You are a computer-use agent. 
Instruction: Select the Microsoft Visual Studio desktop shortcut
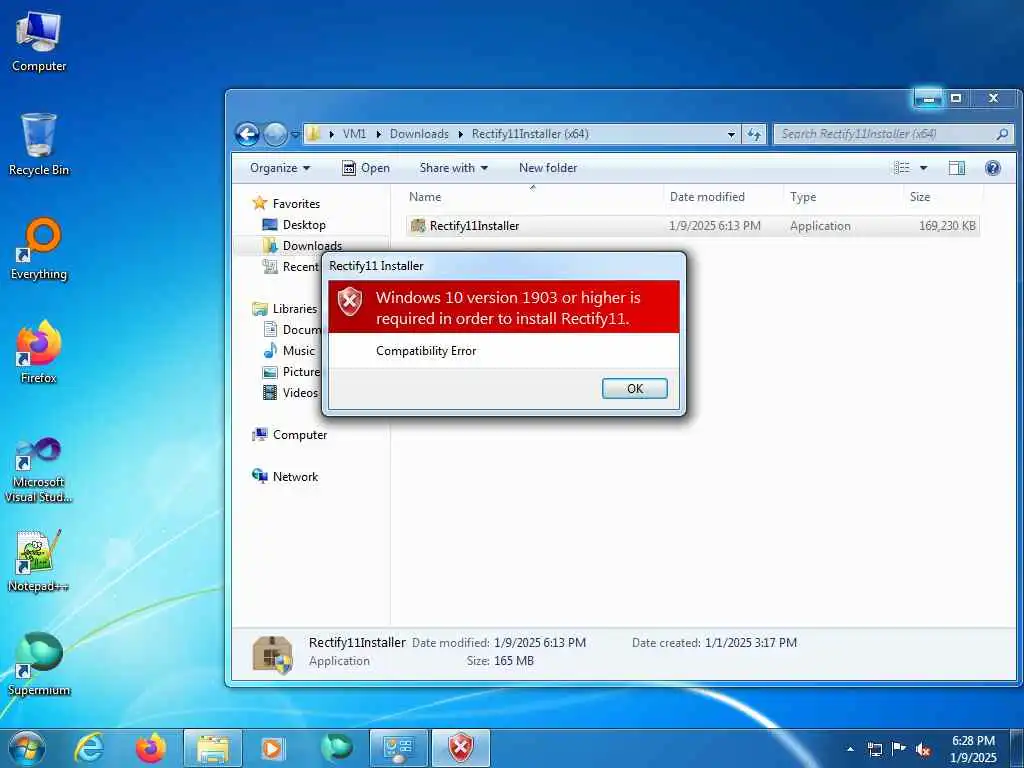[x=39, y=470]
